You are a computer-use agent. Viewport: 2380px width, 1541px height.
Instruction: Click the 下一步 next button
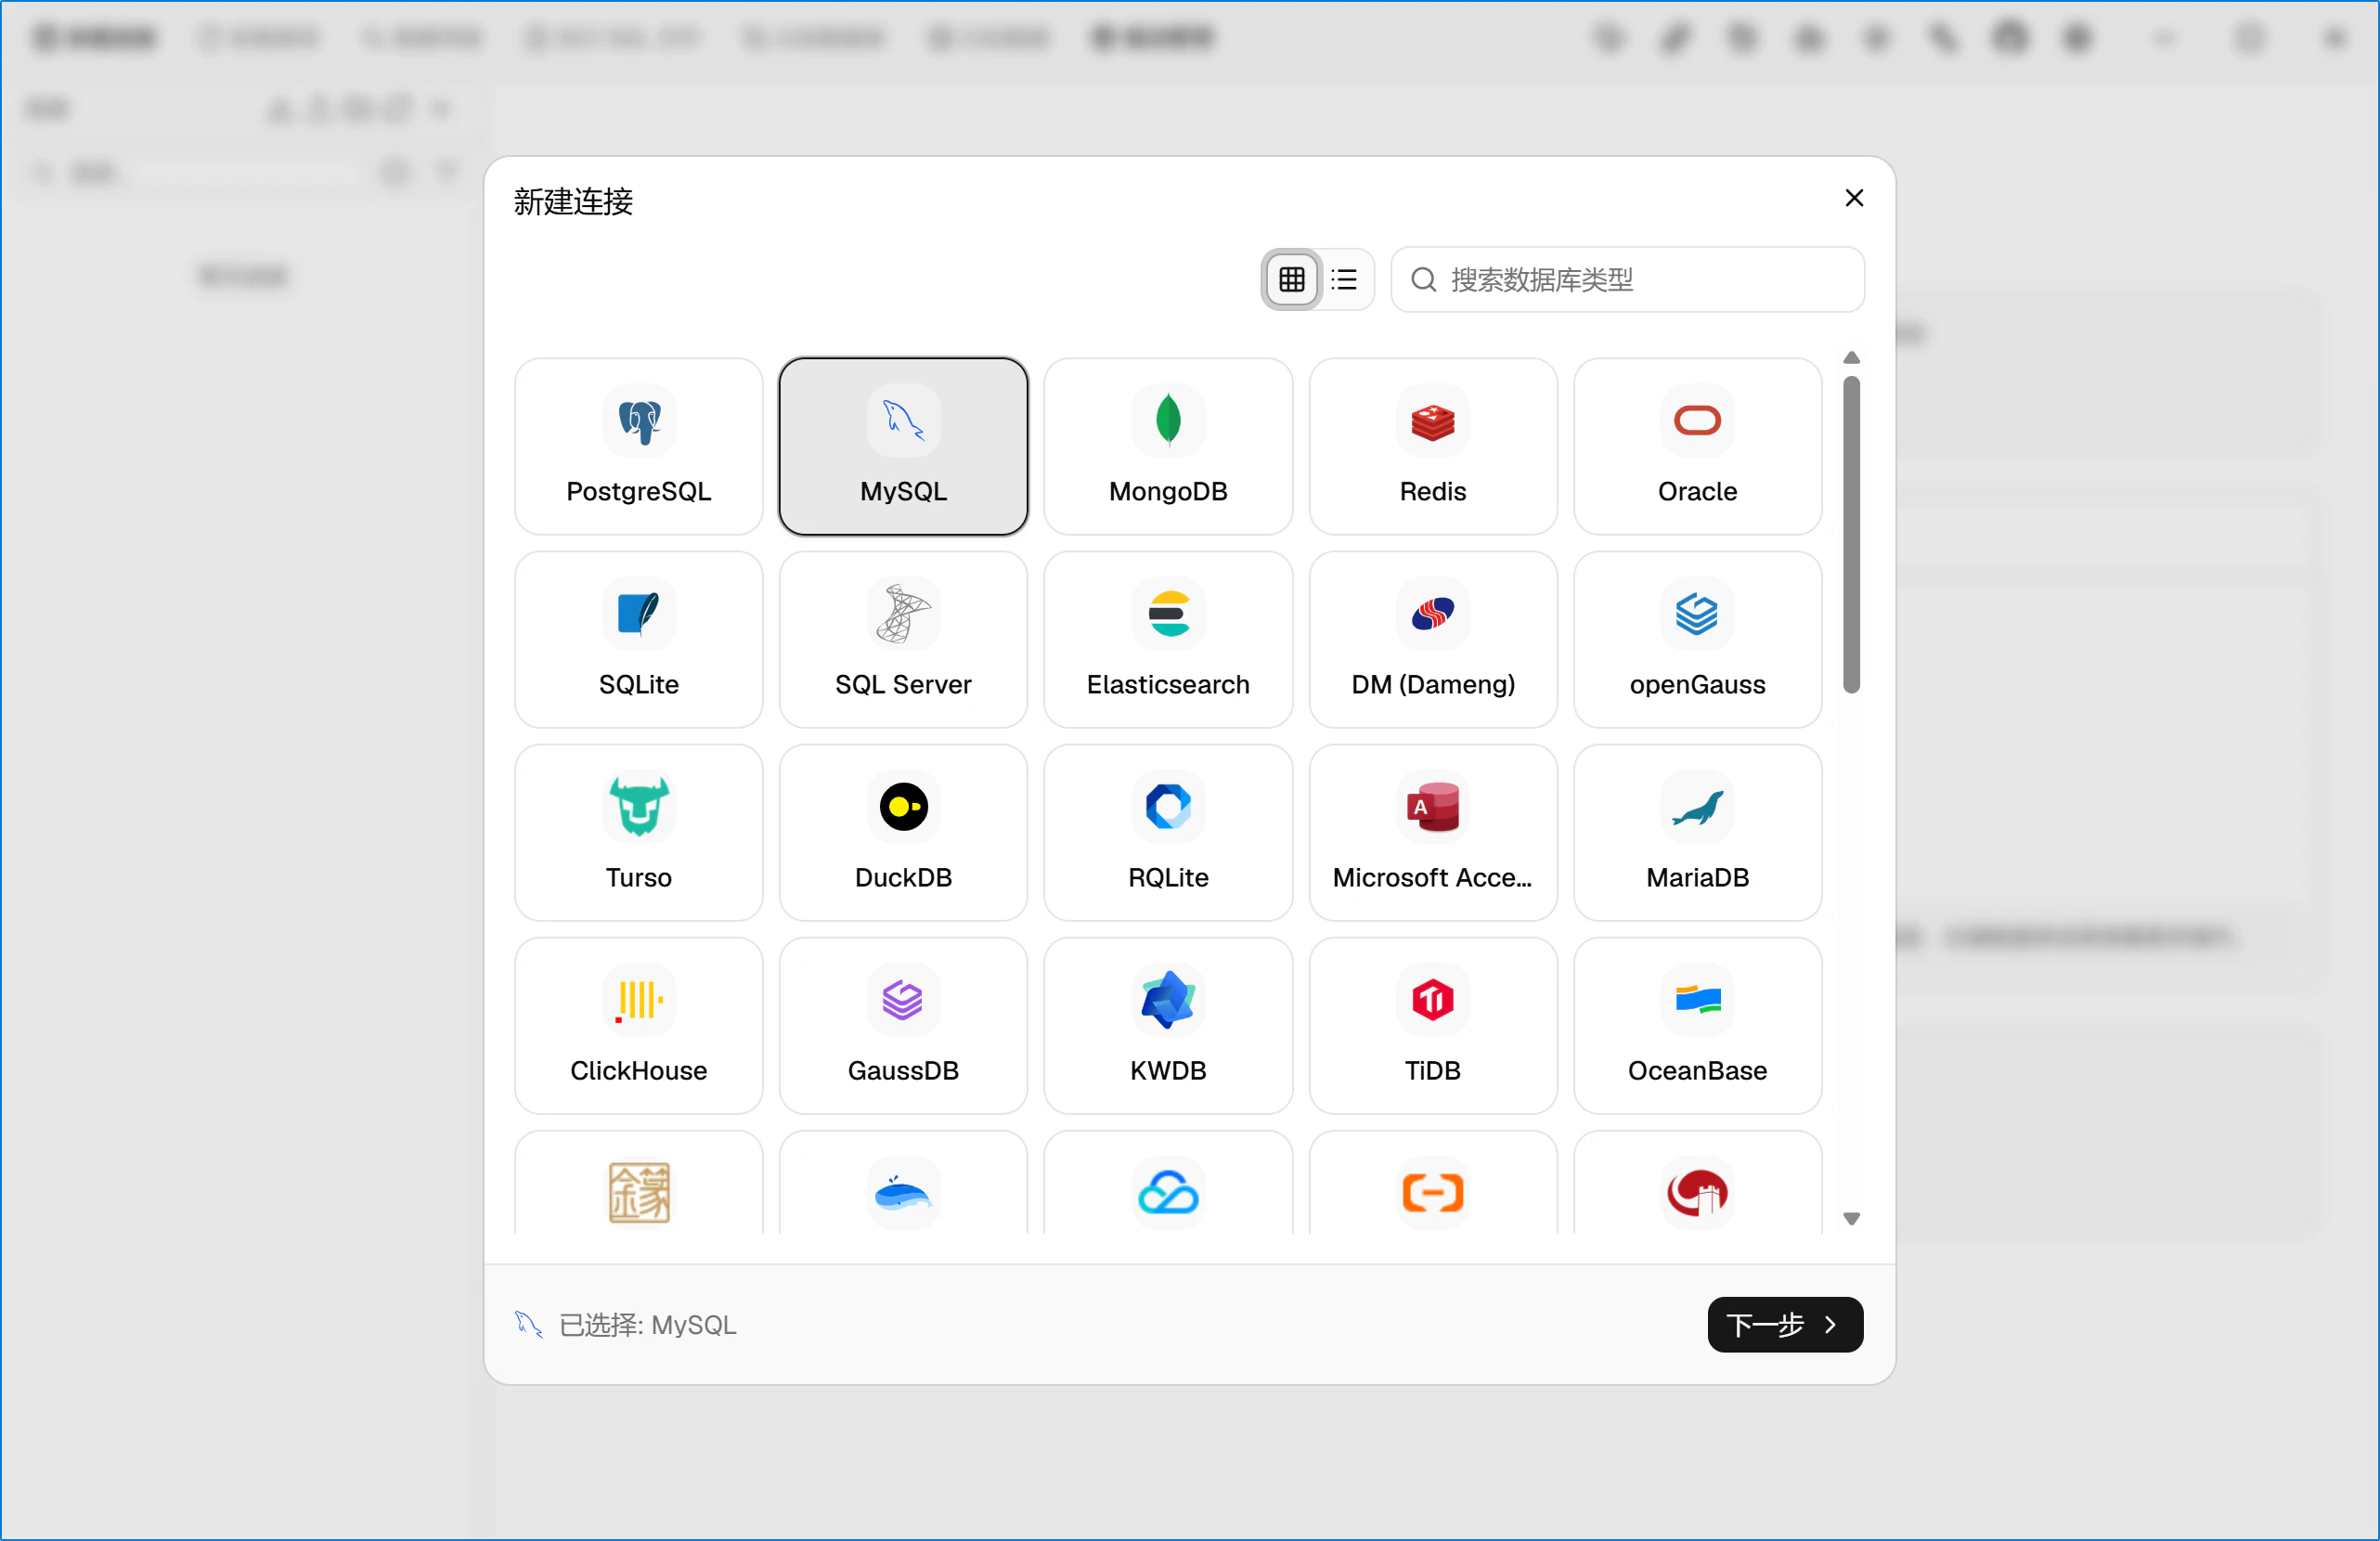point(1784,1324)
